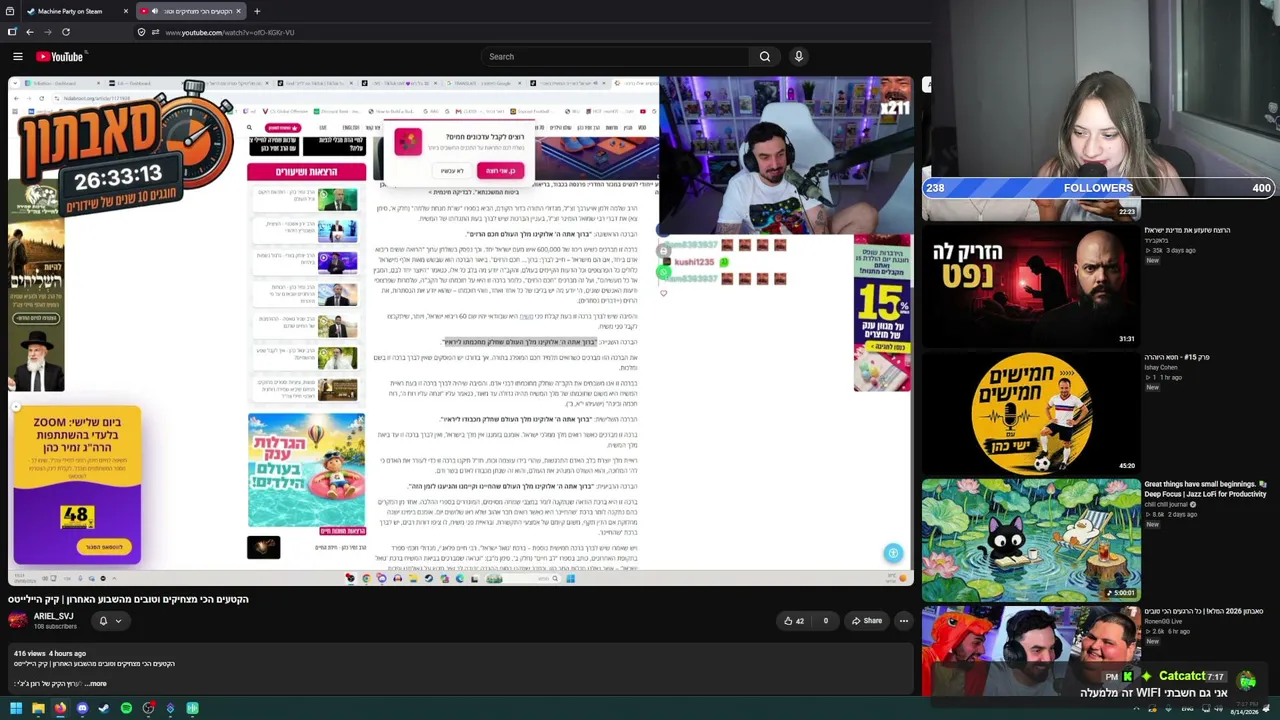
Task: Open the three laughing streamers video thumbnail
Action: pyautogui.click(x=1030, y=650)
